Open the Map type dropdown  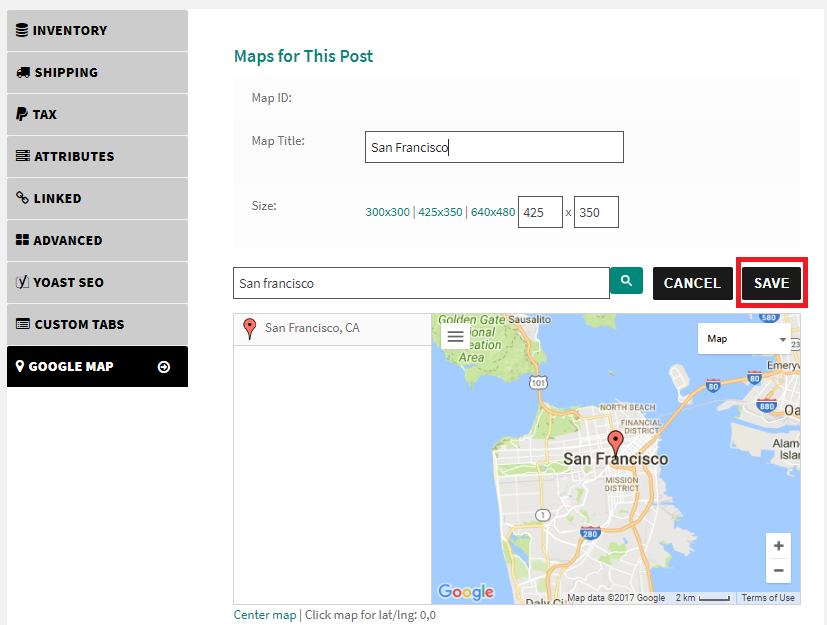click(744, 339)
